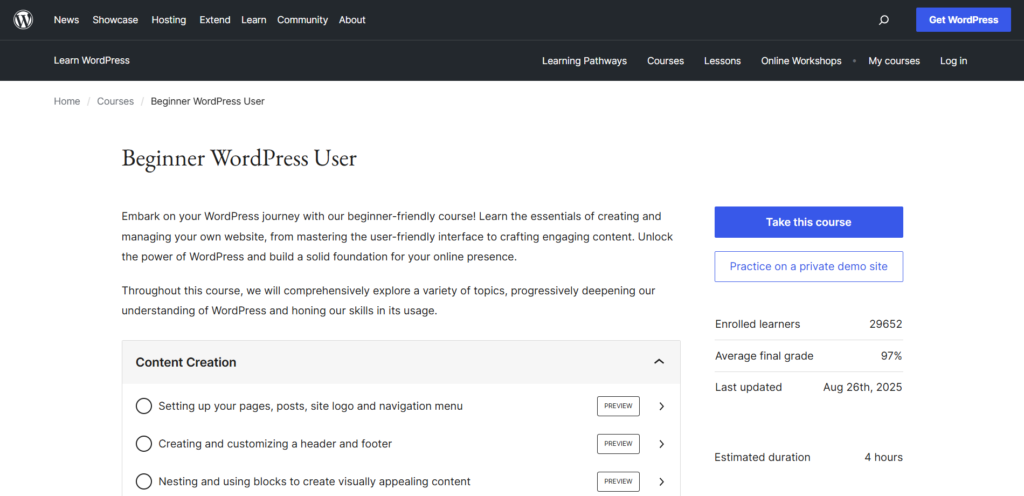1024x496 pixels.
Task: Click the Get WordPress button
Action: tap(963, 20)
